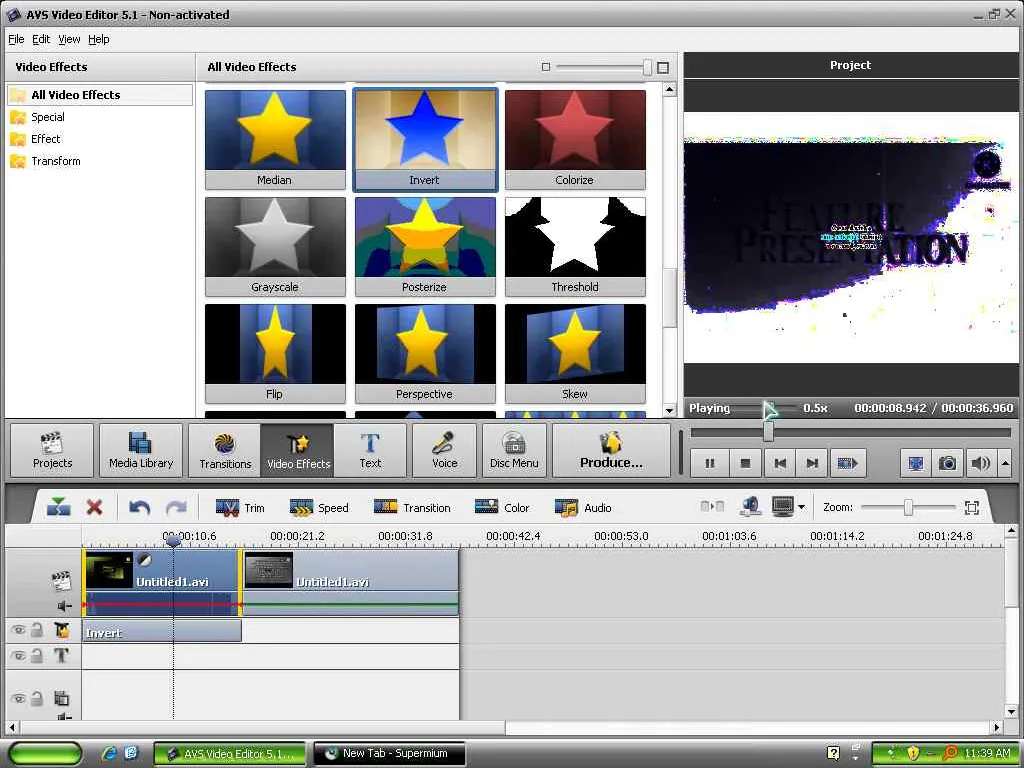Open the Help menu
This screenshot has height=768, width=1024.
click(99, 39)
